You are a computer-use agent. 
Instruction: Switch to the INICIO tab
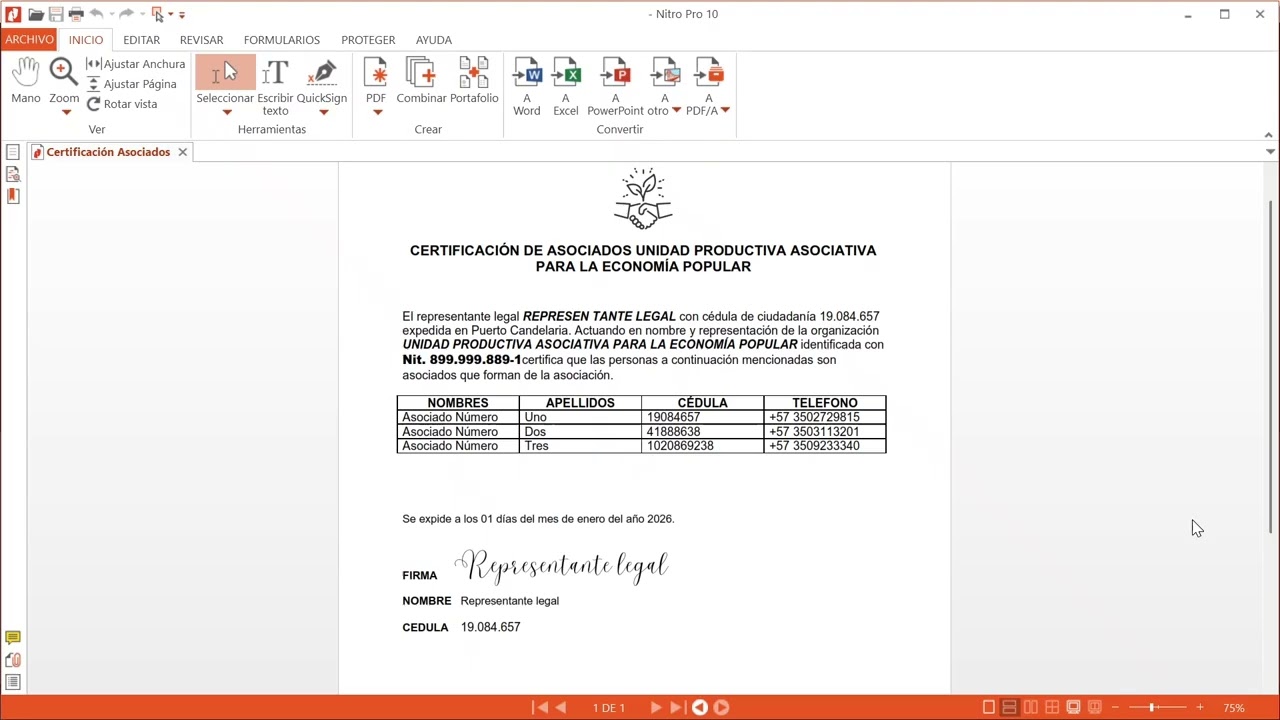(x=86, y=40)
